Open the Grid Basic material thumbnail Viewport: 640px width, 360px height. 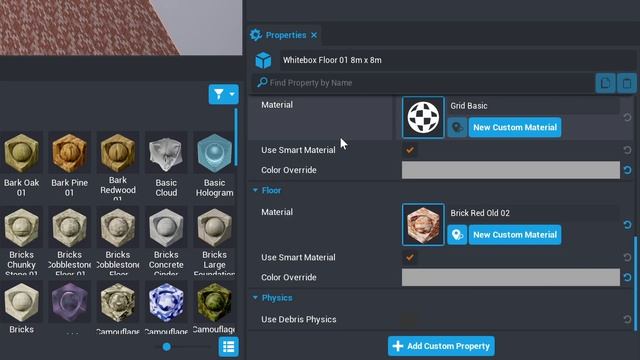tap(423, 117)
